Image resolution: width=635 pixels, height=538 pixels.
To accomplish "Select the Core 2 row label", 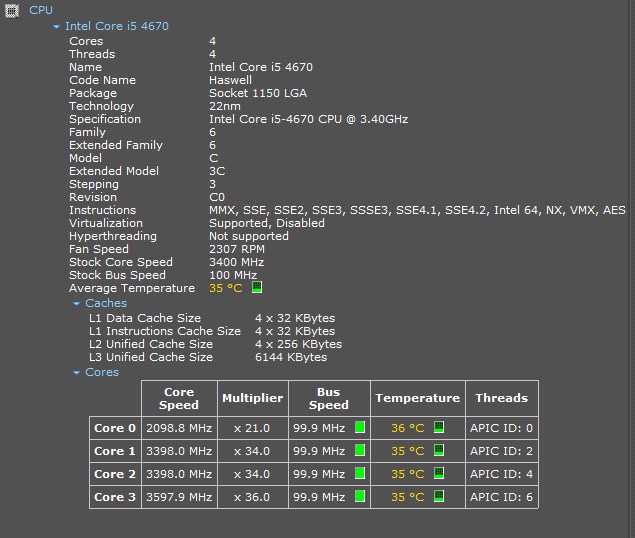I will point(115,474).
